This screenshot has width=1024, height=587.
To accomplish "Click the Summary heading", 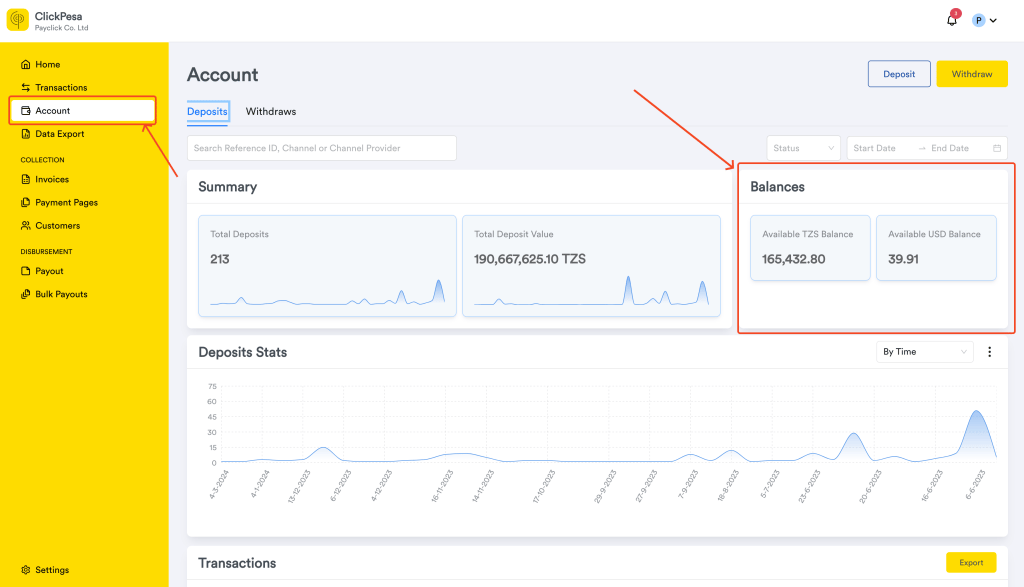I will pyautogui.click(x=227, y=187).
